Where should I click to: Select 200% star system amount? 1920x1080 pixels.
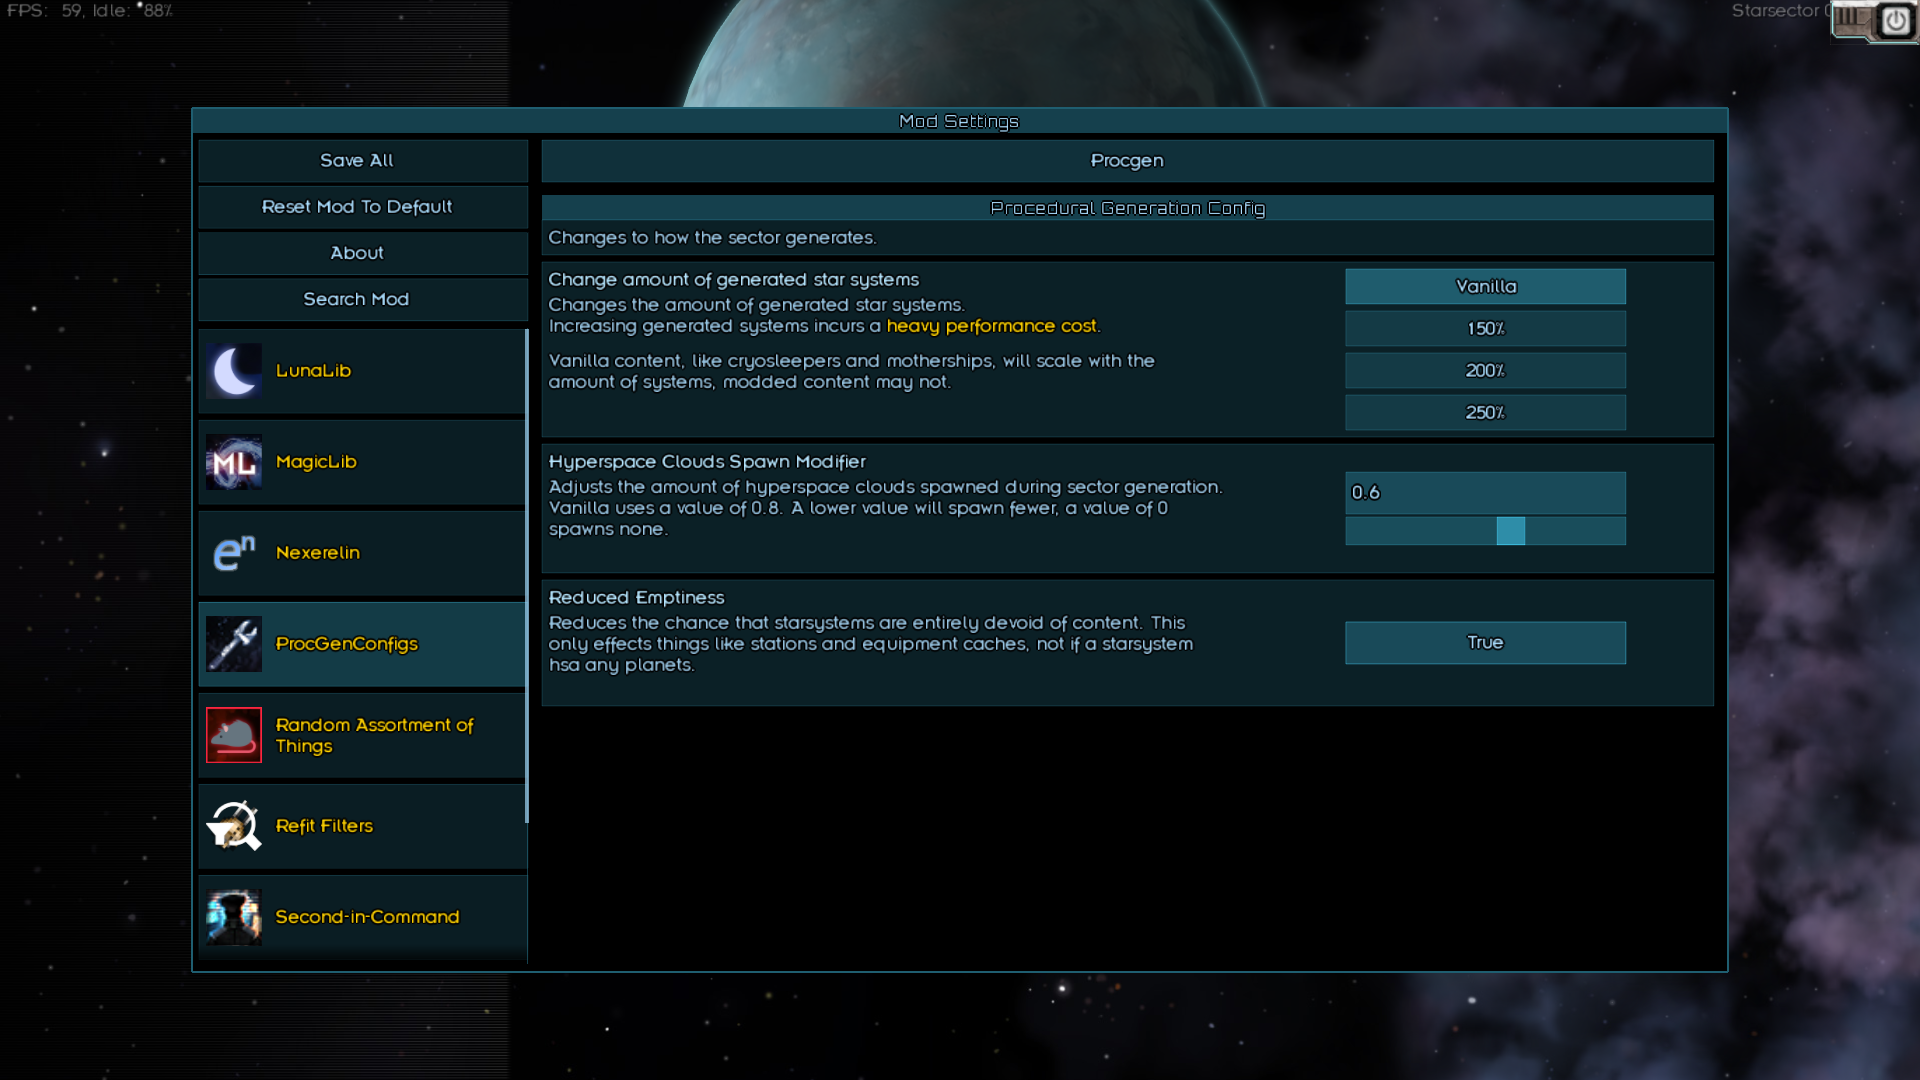pos(1485,371)
